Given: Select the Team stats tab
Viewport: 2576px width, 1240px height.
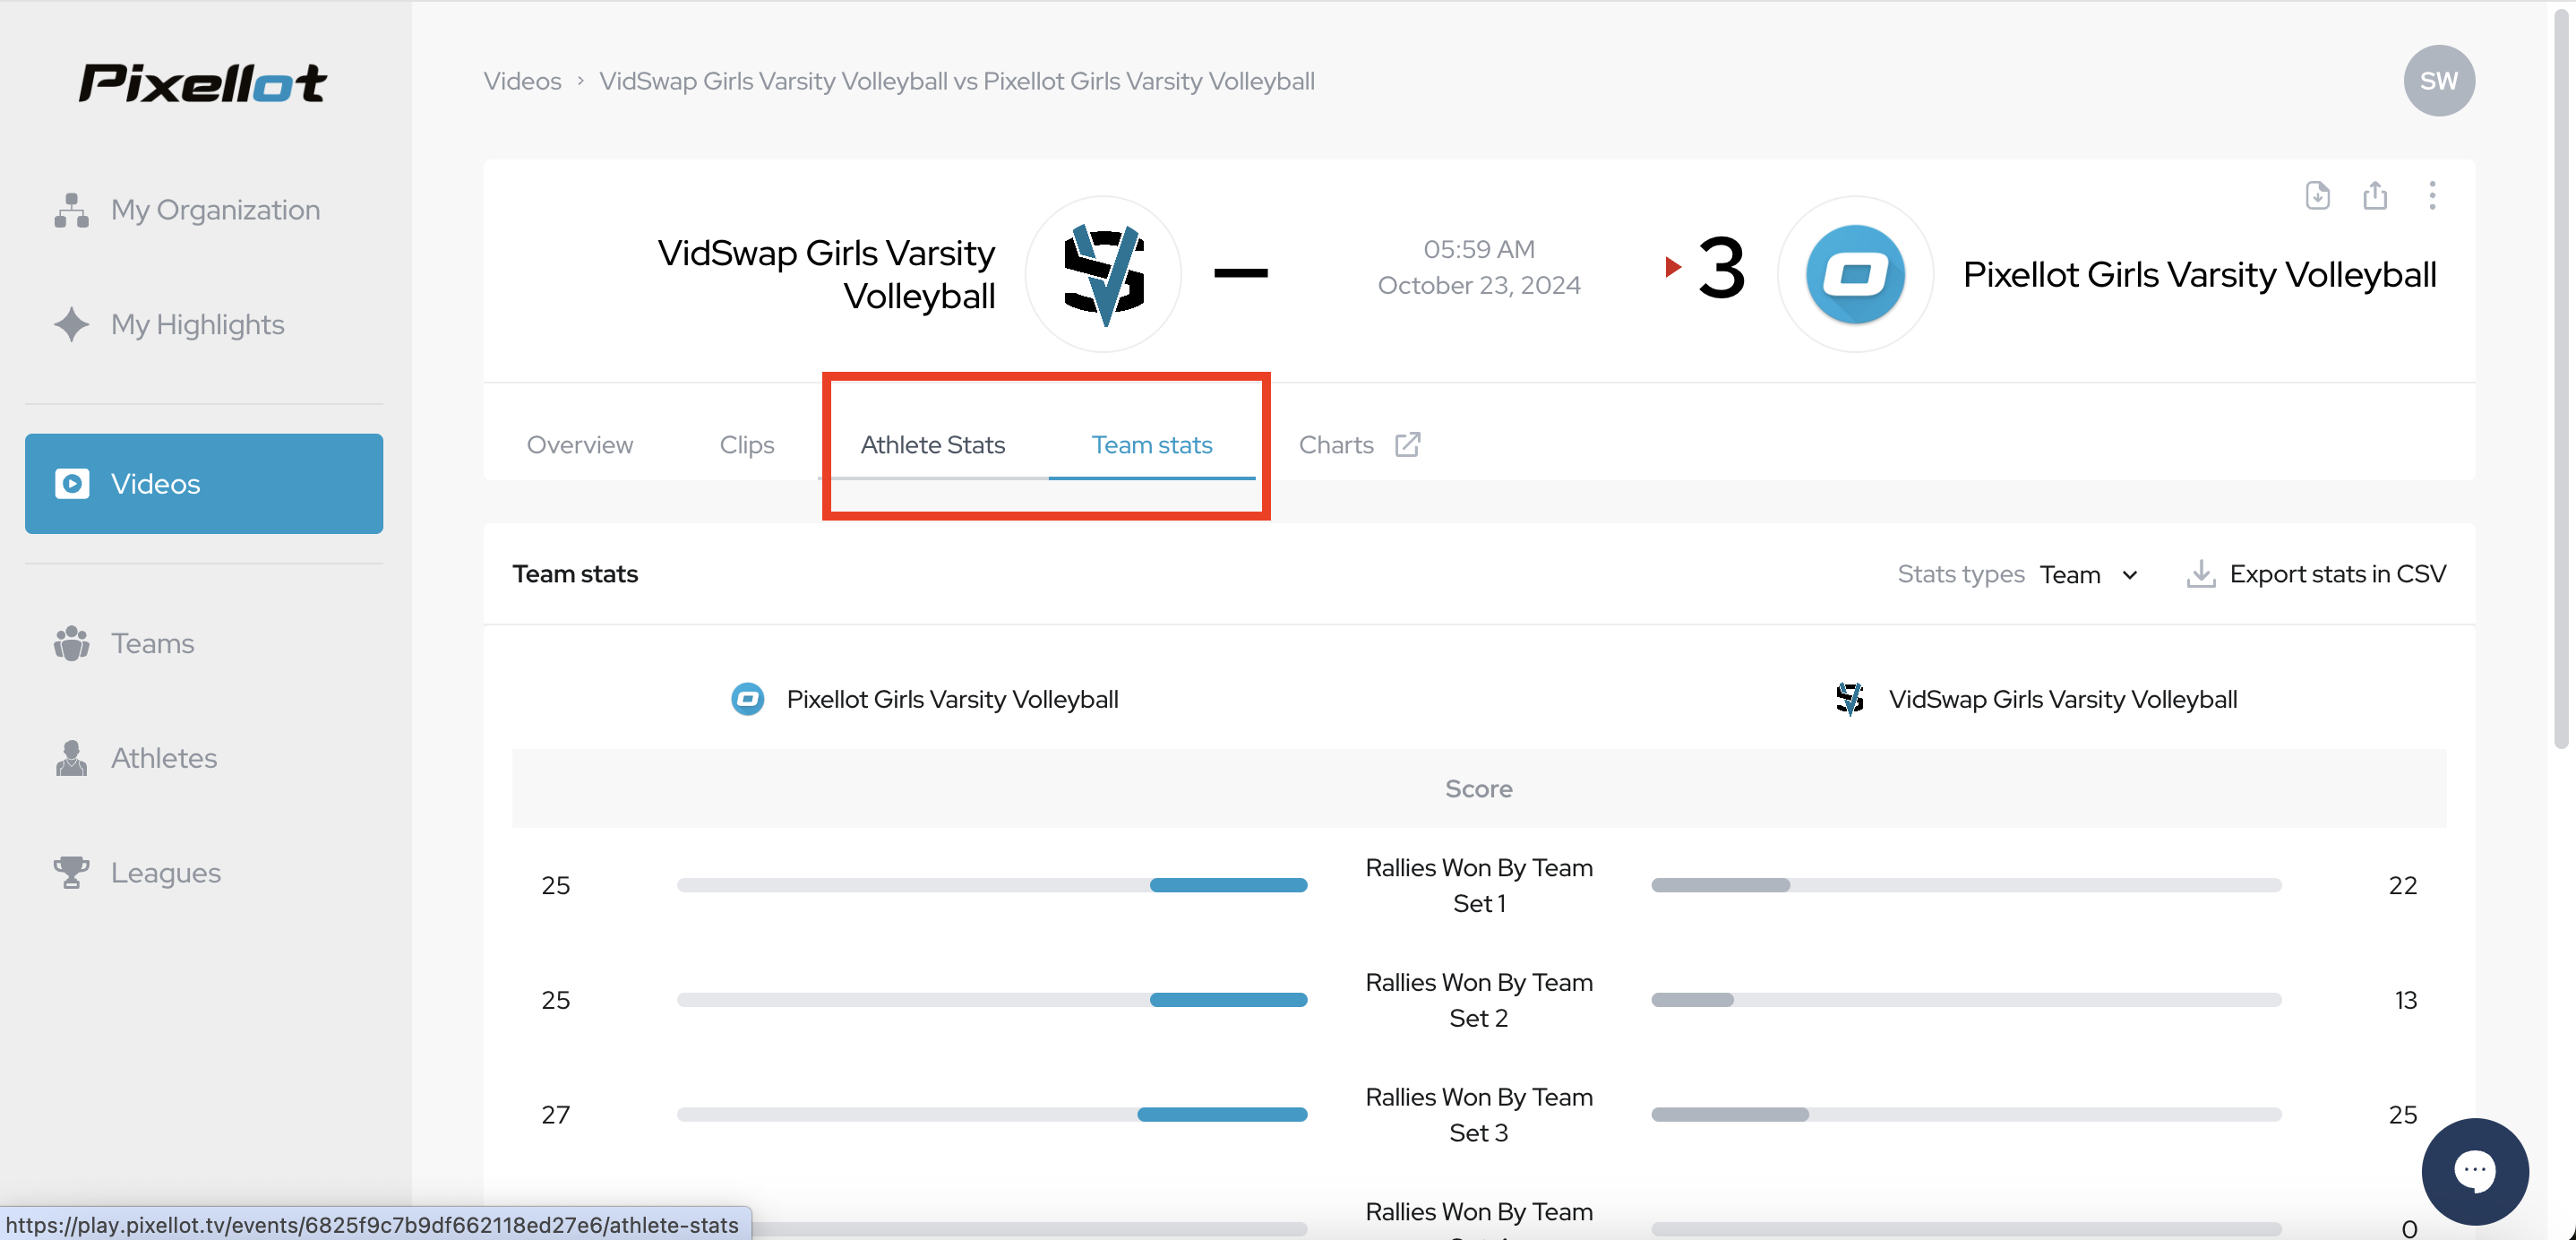Looking at the screenshot, I should 1151,445.
